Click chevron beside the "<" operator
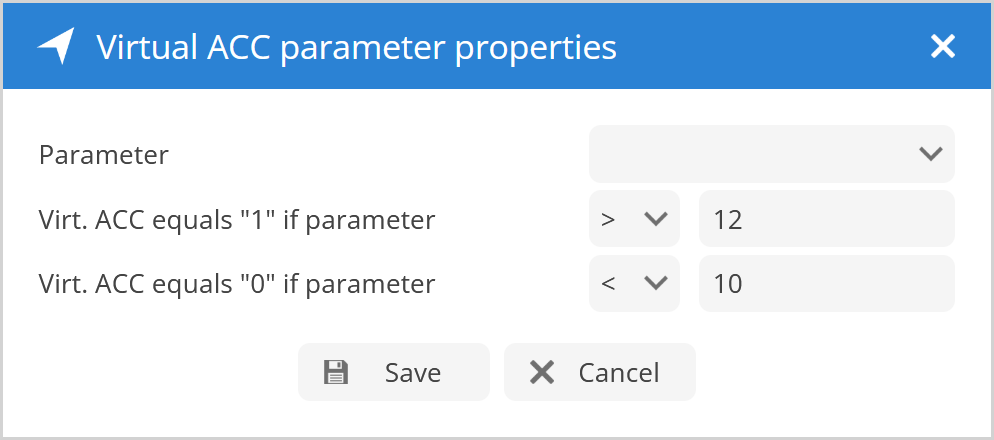994x440 pixels. [x=656, y=283]
